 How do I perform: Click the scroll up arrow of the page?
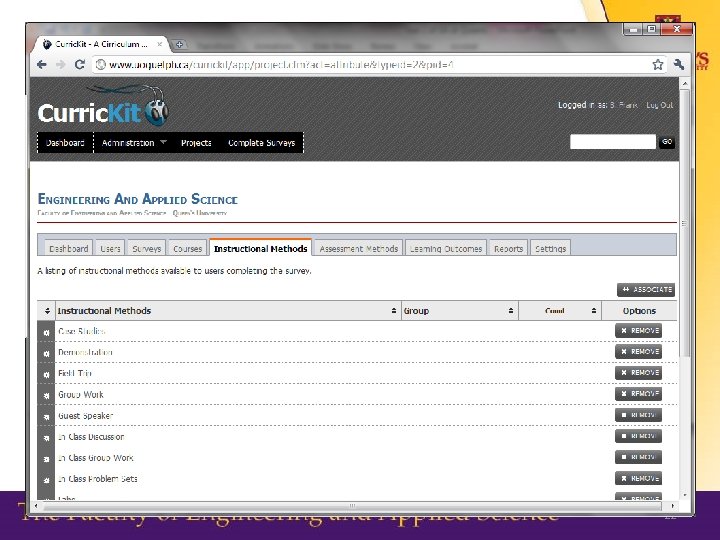tap(684, 84)
